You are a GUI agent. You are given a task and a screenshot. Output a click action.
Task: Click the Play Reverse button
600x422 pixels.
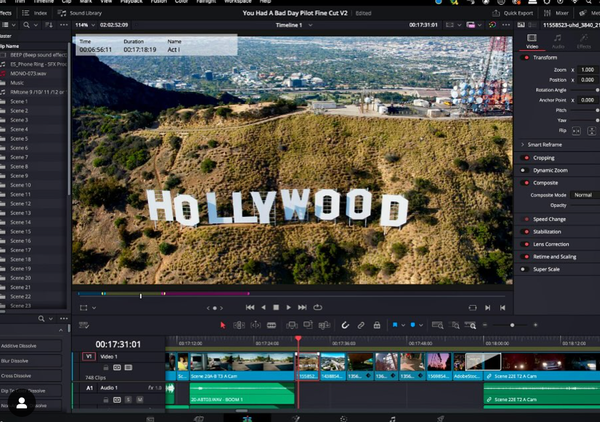click(263, 307)
